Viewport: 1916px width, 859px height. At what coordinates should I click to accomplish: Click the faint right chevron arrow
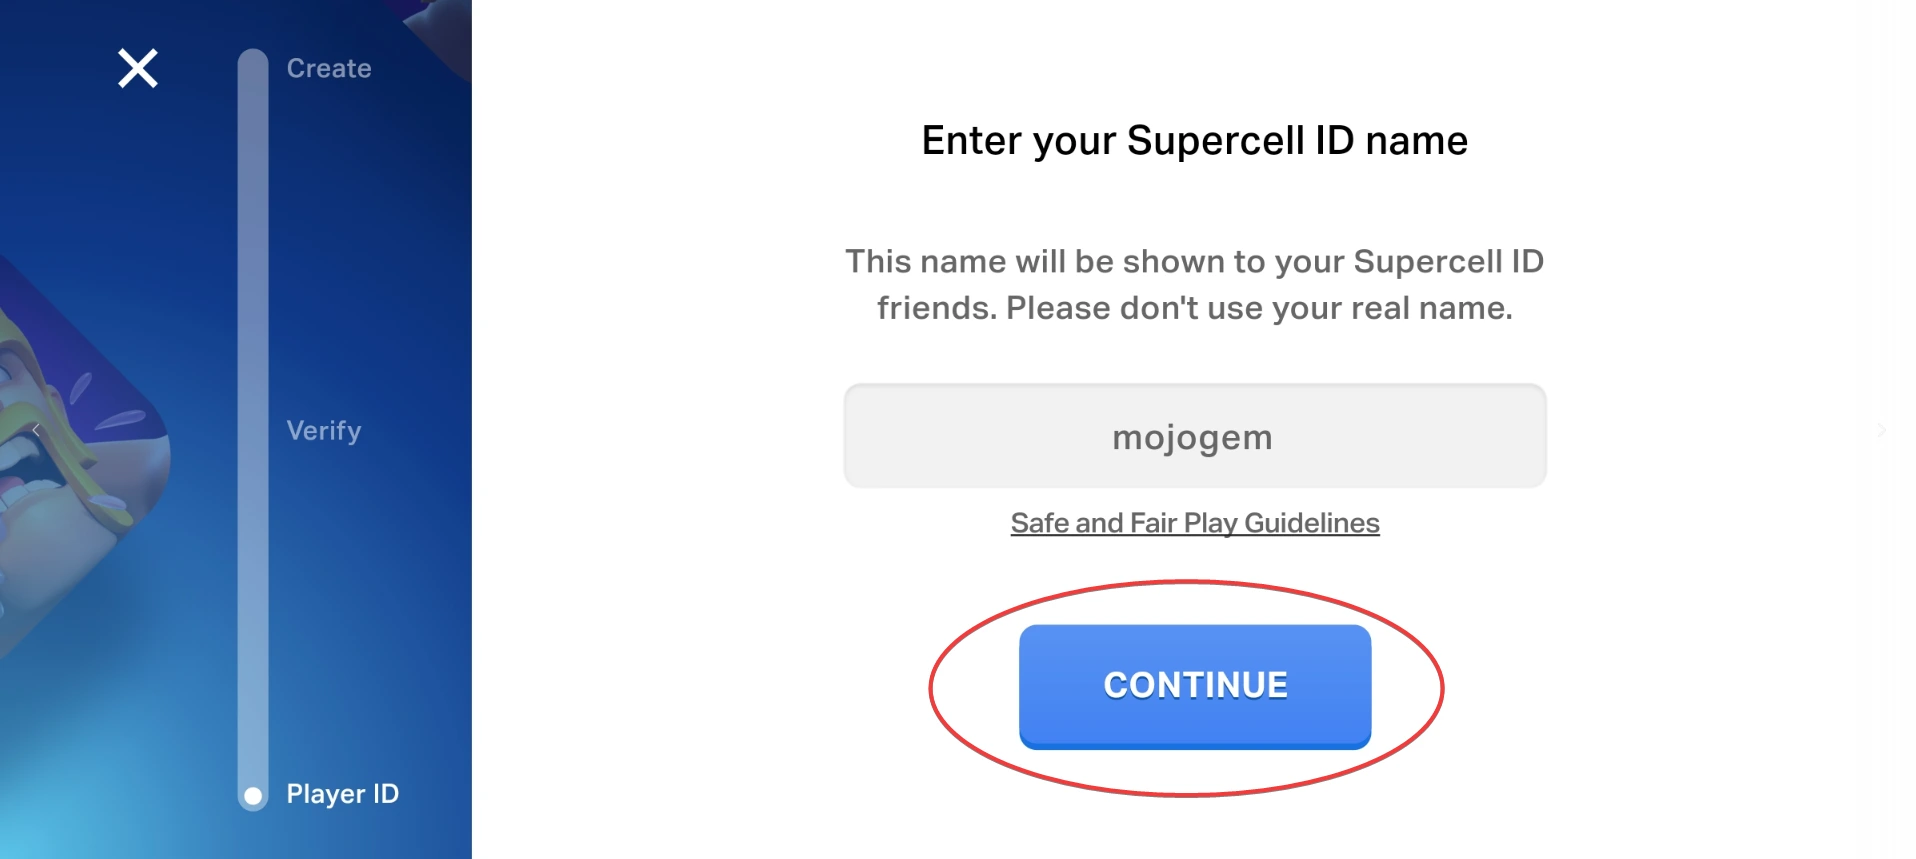[x=1882, y=430]
